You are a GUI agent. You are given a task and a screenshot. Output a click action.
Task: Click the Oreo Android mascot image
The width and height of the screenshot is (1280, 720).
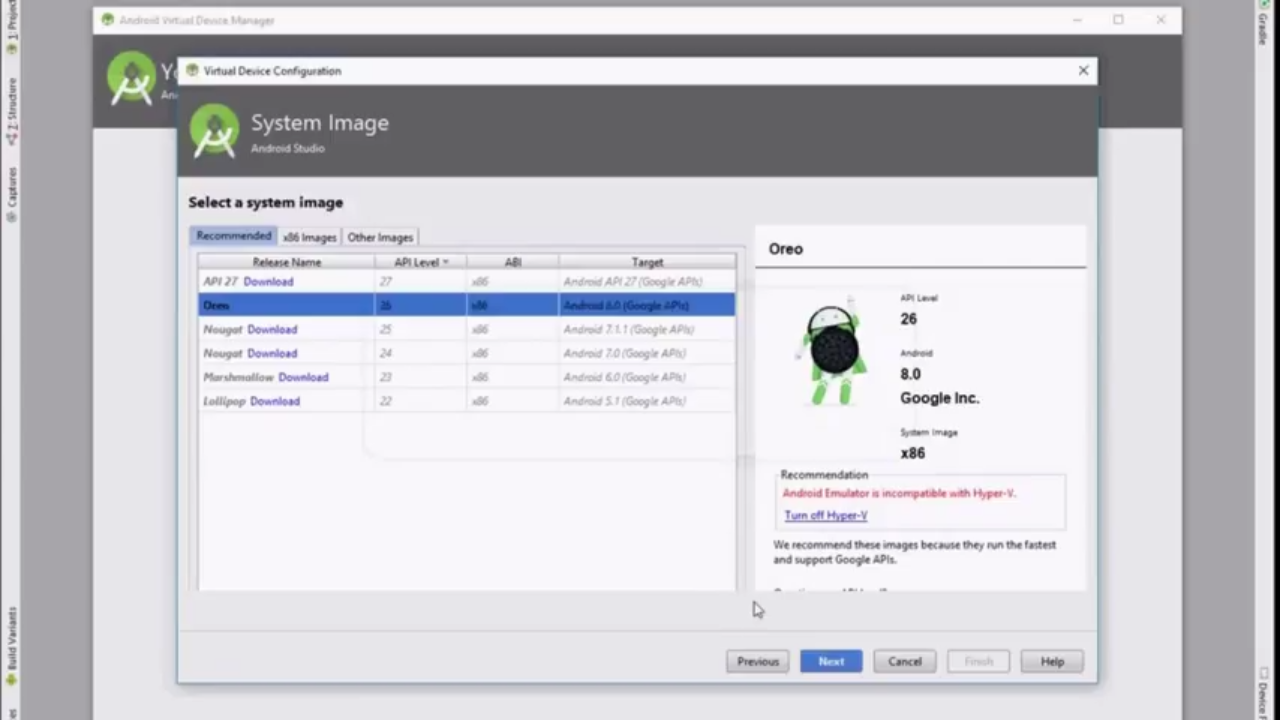[x=832, y=352]
